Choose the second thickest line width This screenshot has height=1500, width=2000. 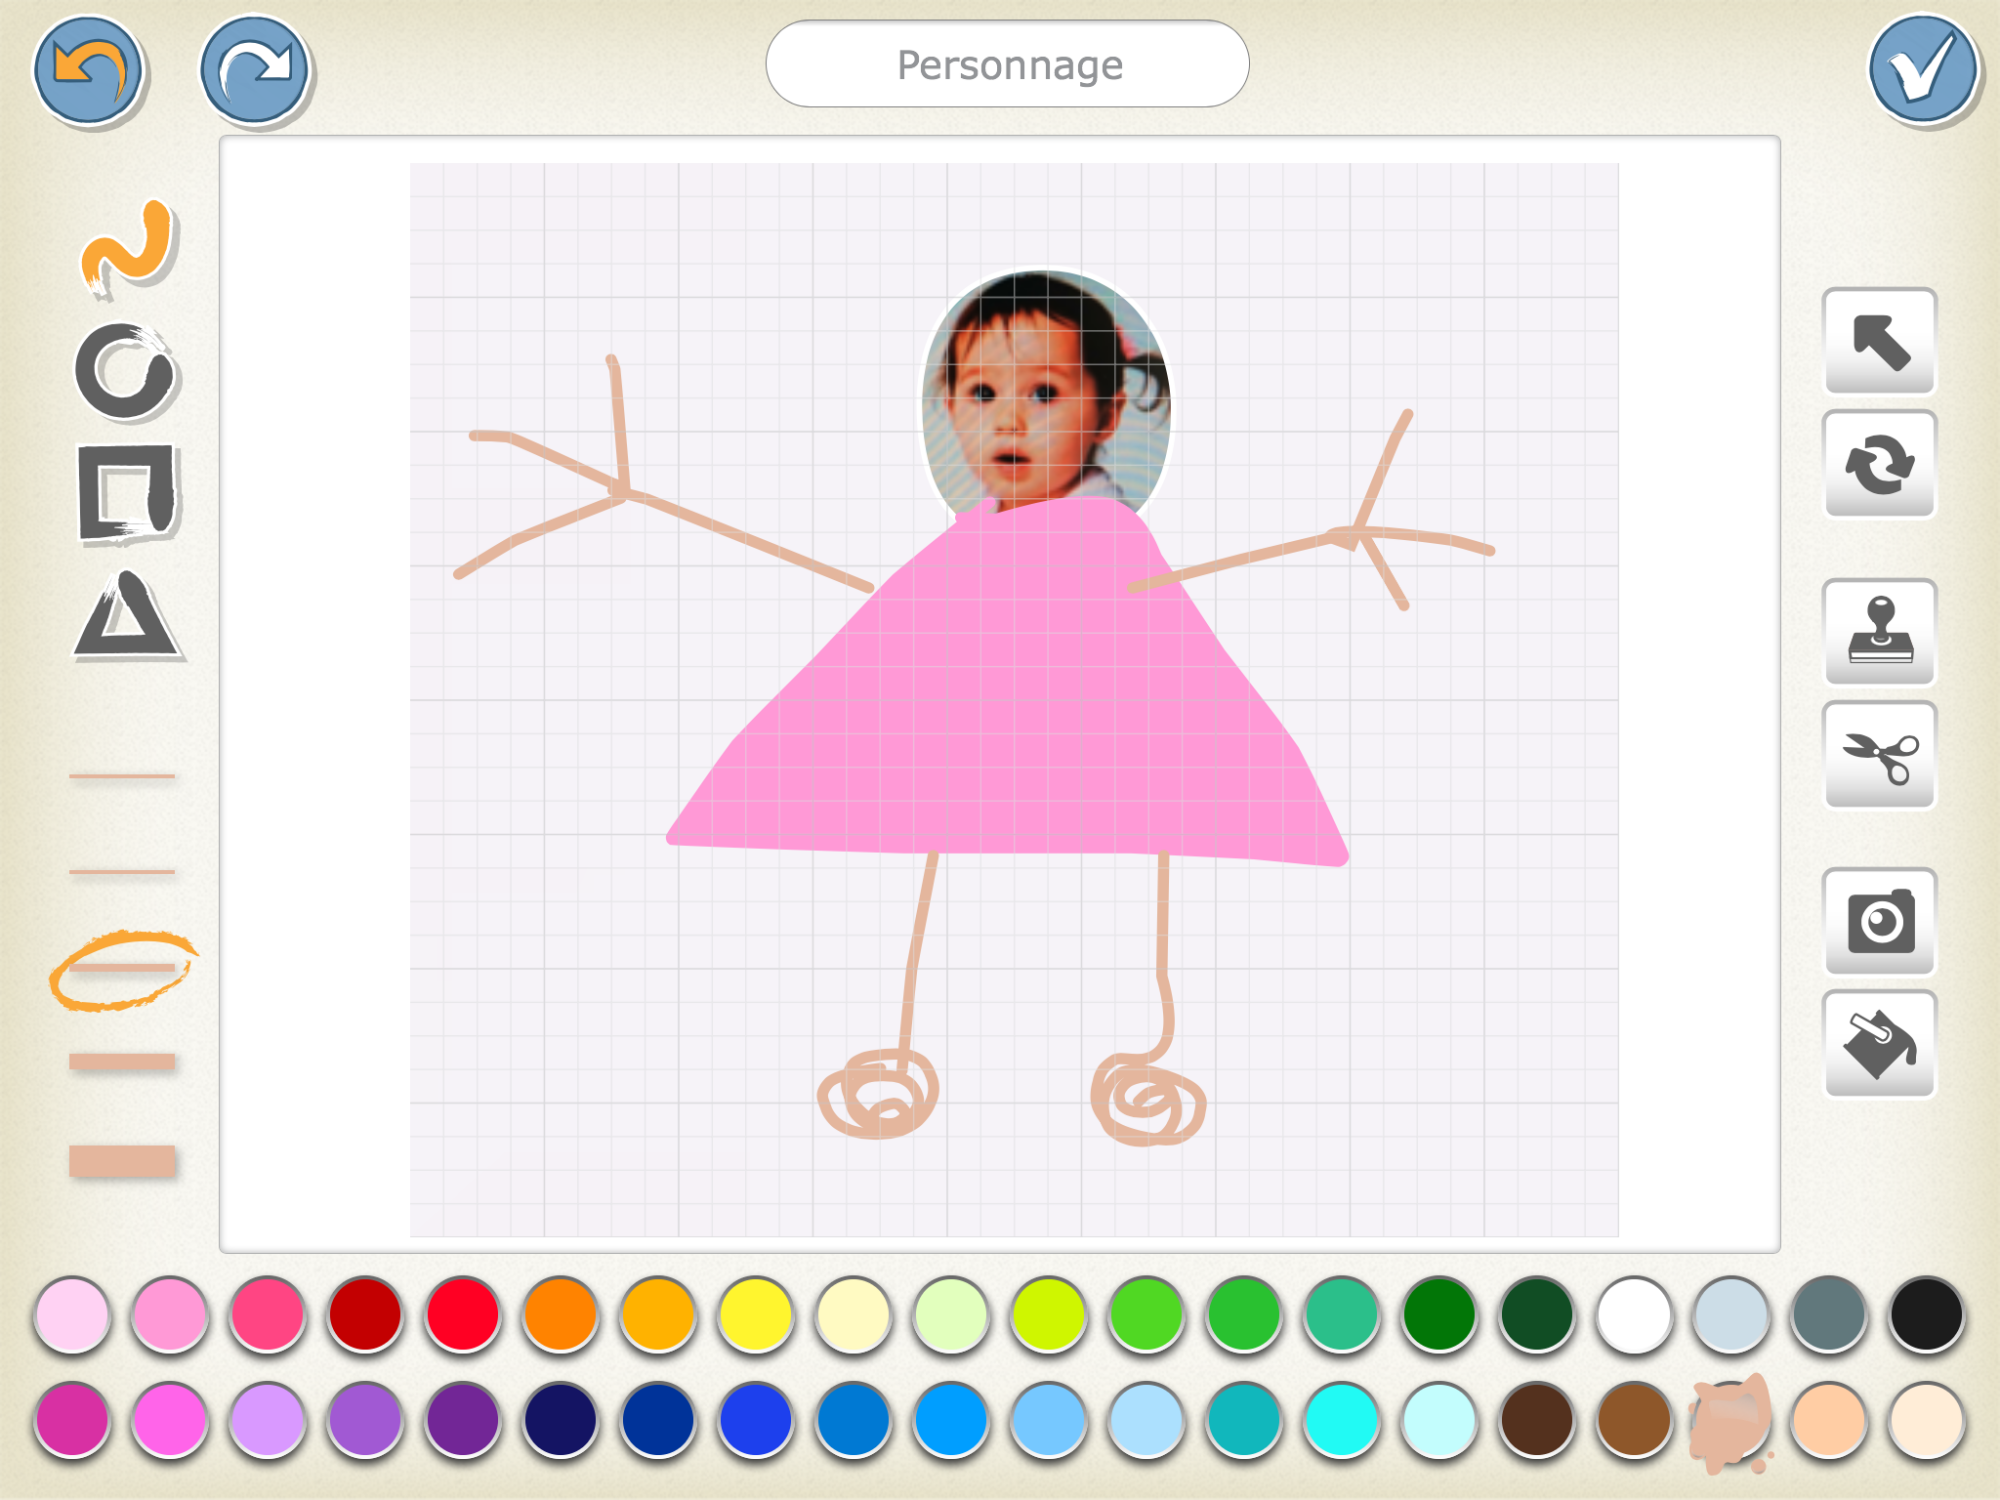point(122,1062)
